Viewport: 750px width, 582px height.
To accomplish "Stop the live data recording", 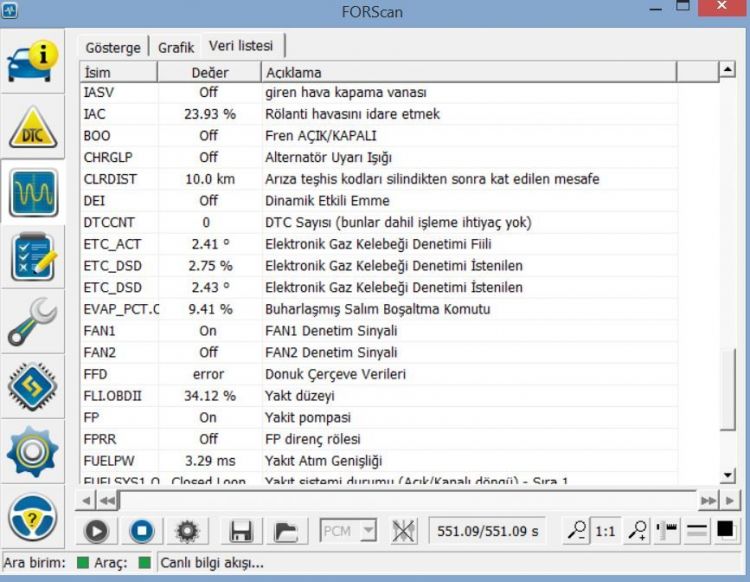I will [142, 531].
